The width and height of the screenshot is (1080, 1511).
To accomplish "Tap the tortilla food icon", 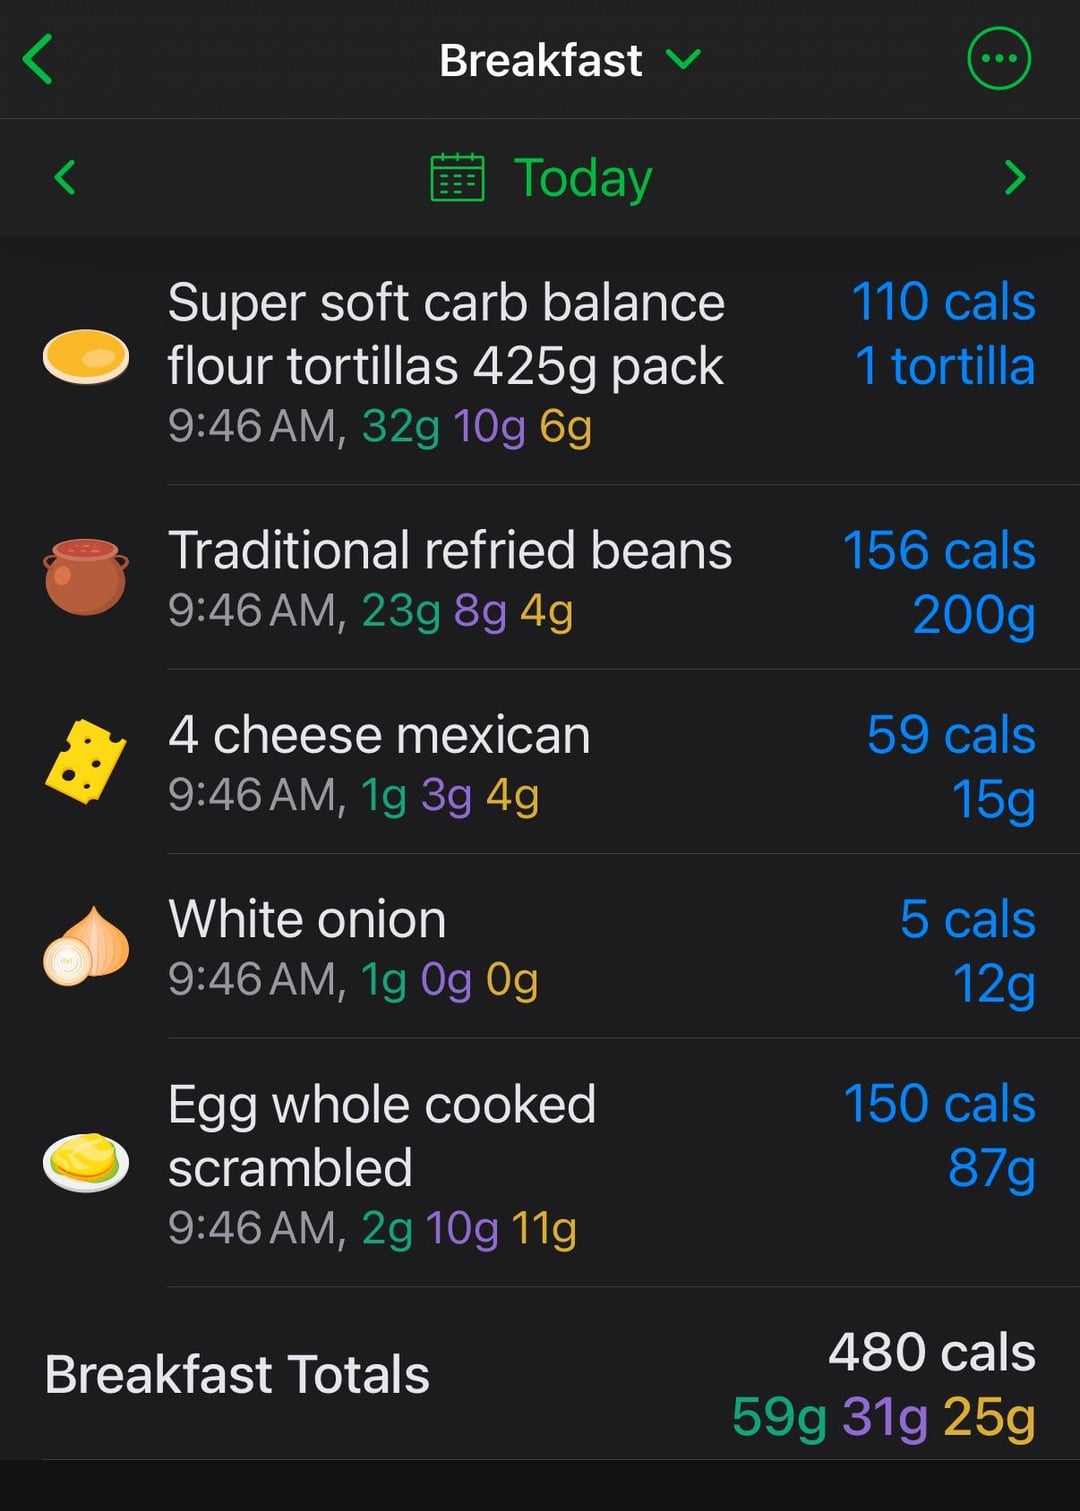I will click(x=86, y=357).
